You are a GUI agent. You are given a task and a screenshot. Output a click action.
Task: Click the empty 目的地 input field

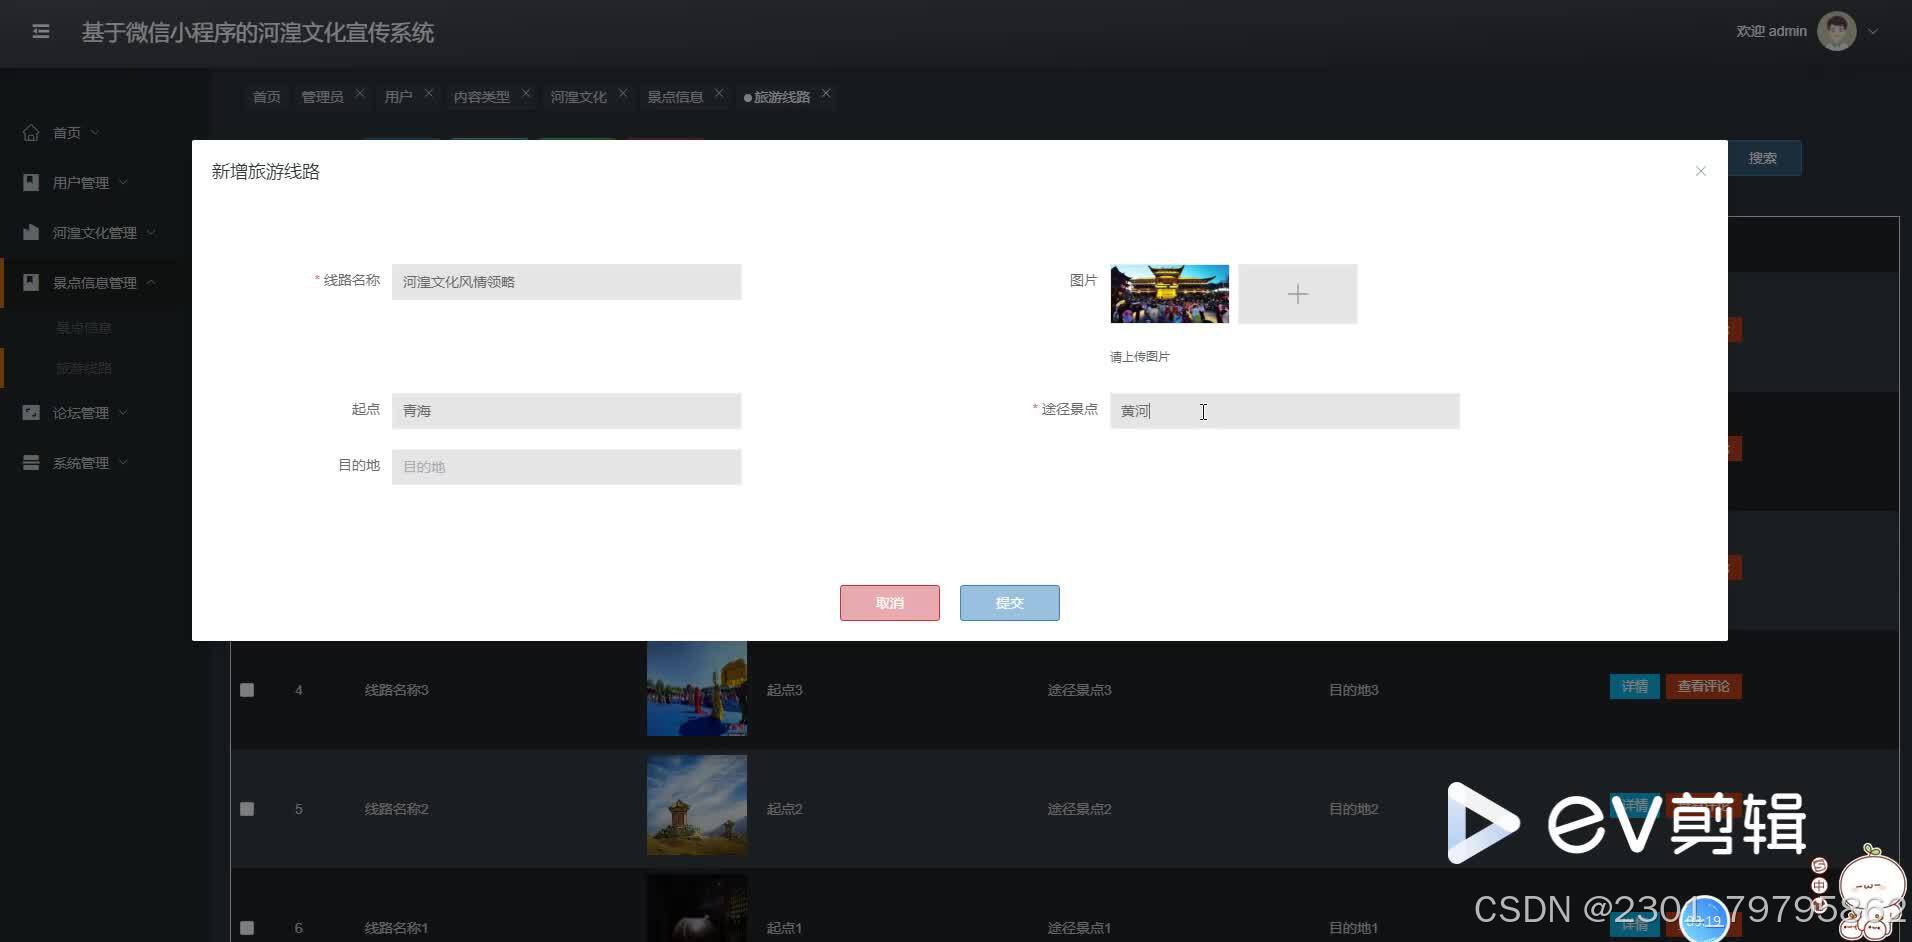pos(566,467)
